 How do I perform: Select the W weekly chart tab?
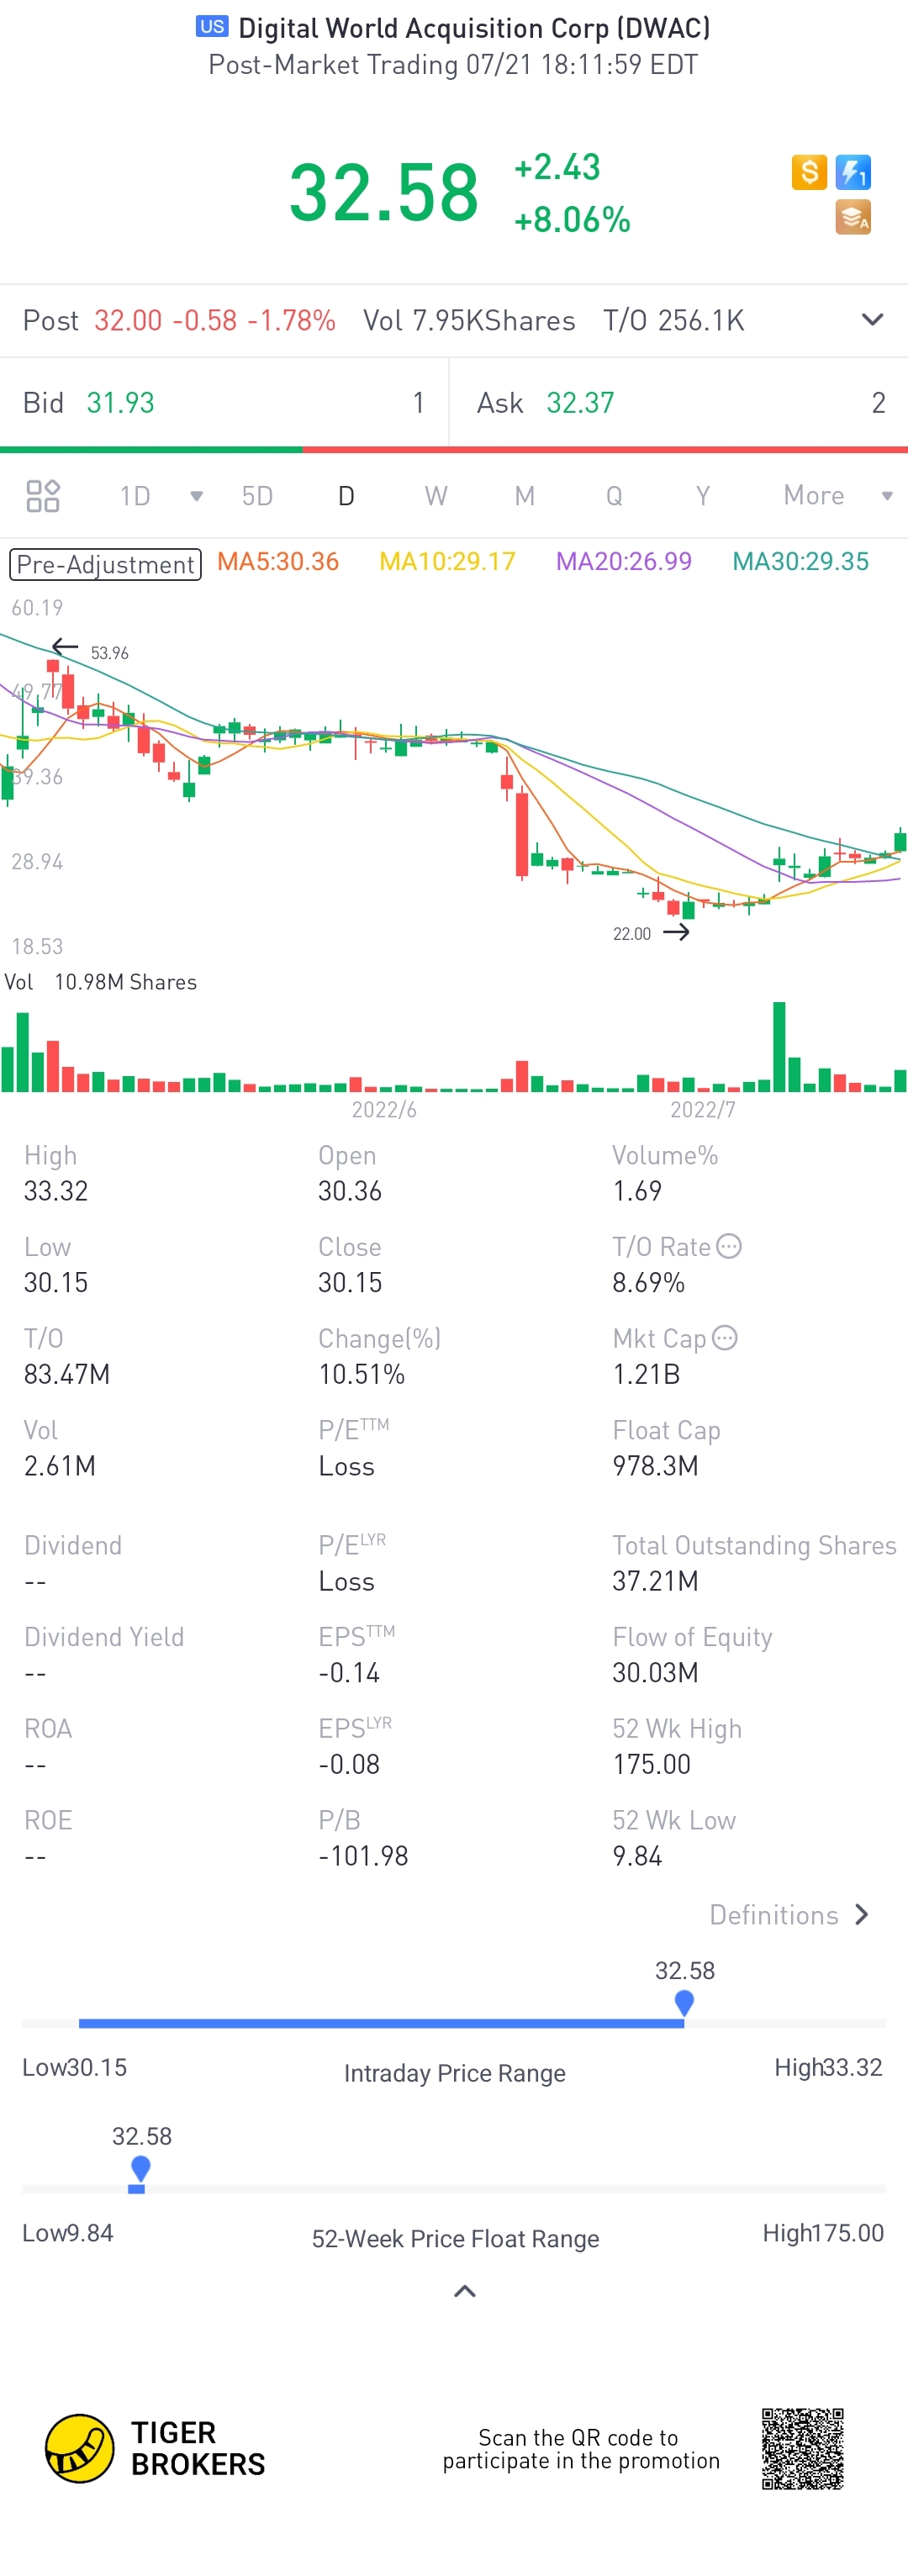[x=436, y=496]
